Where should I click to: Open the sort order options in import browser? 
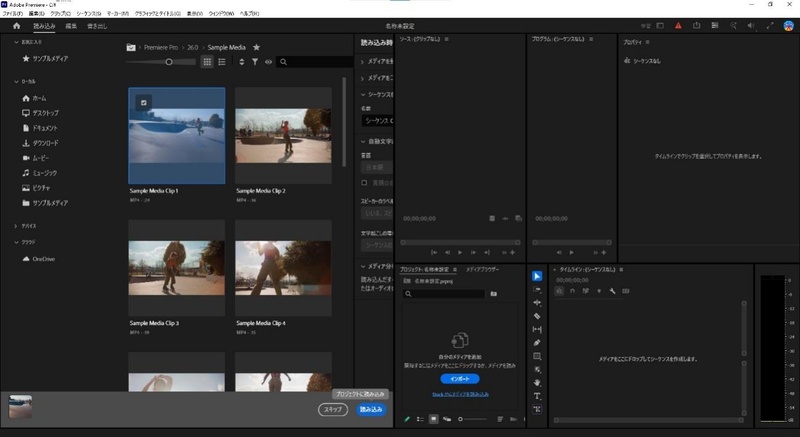241,62
